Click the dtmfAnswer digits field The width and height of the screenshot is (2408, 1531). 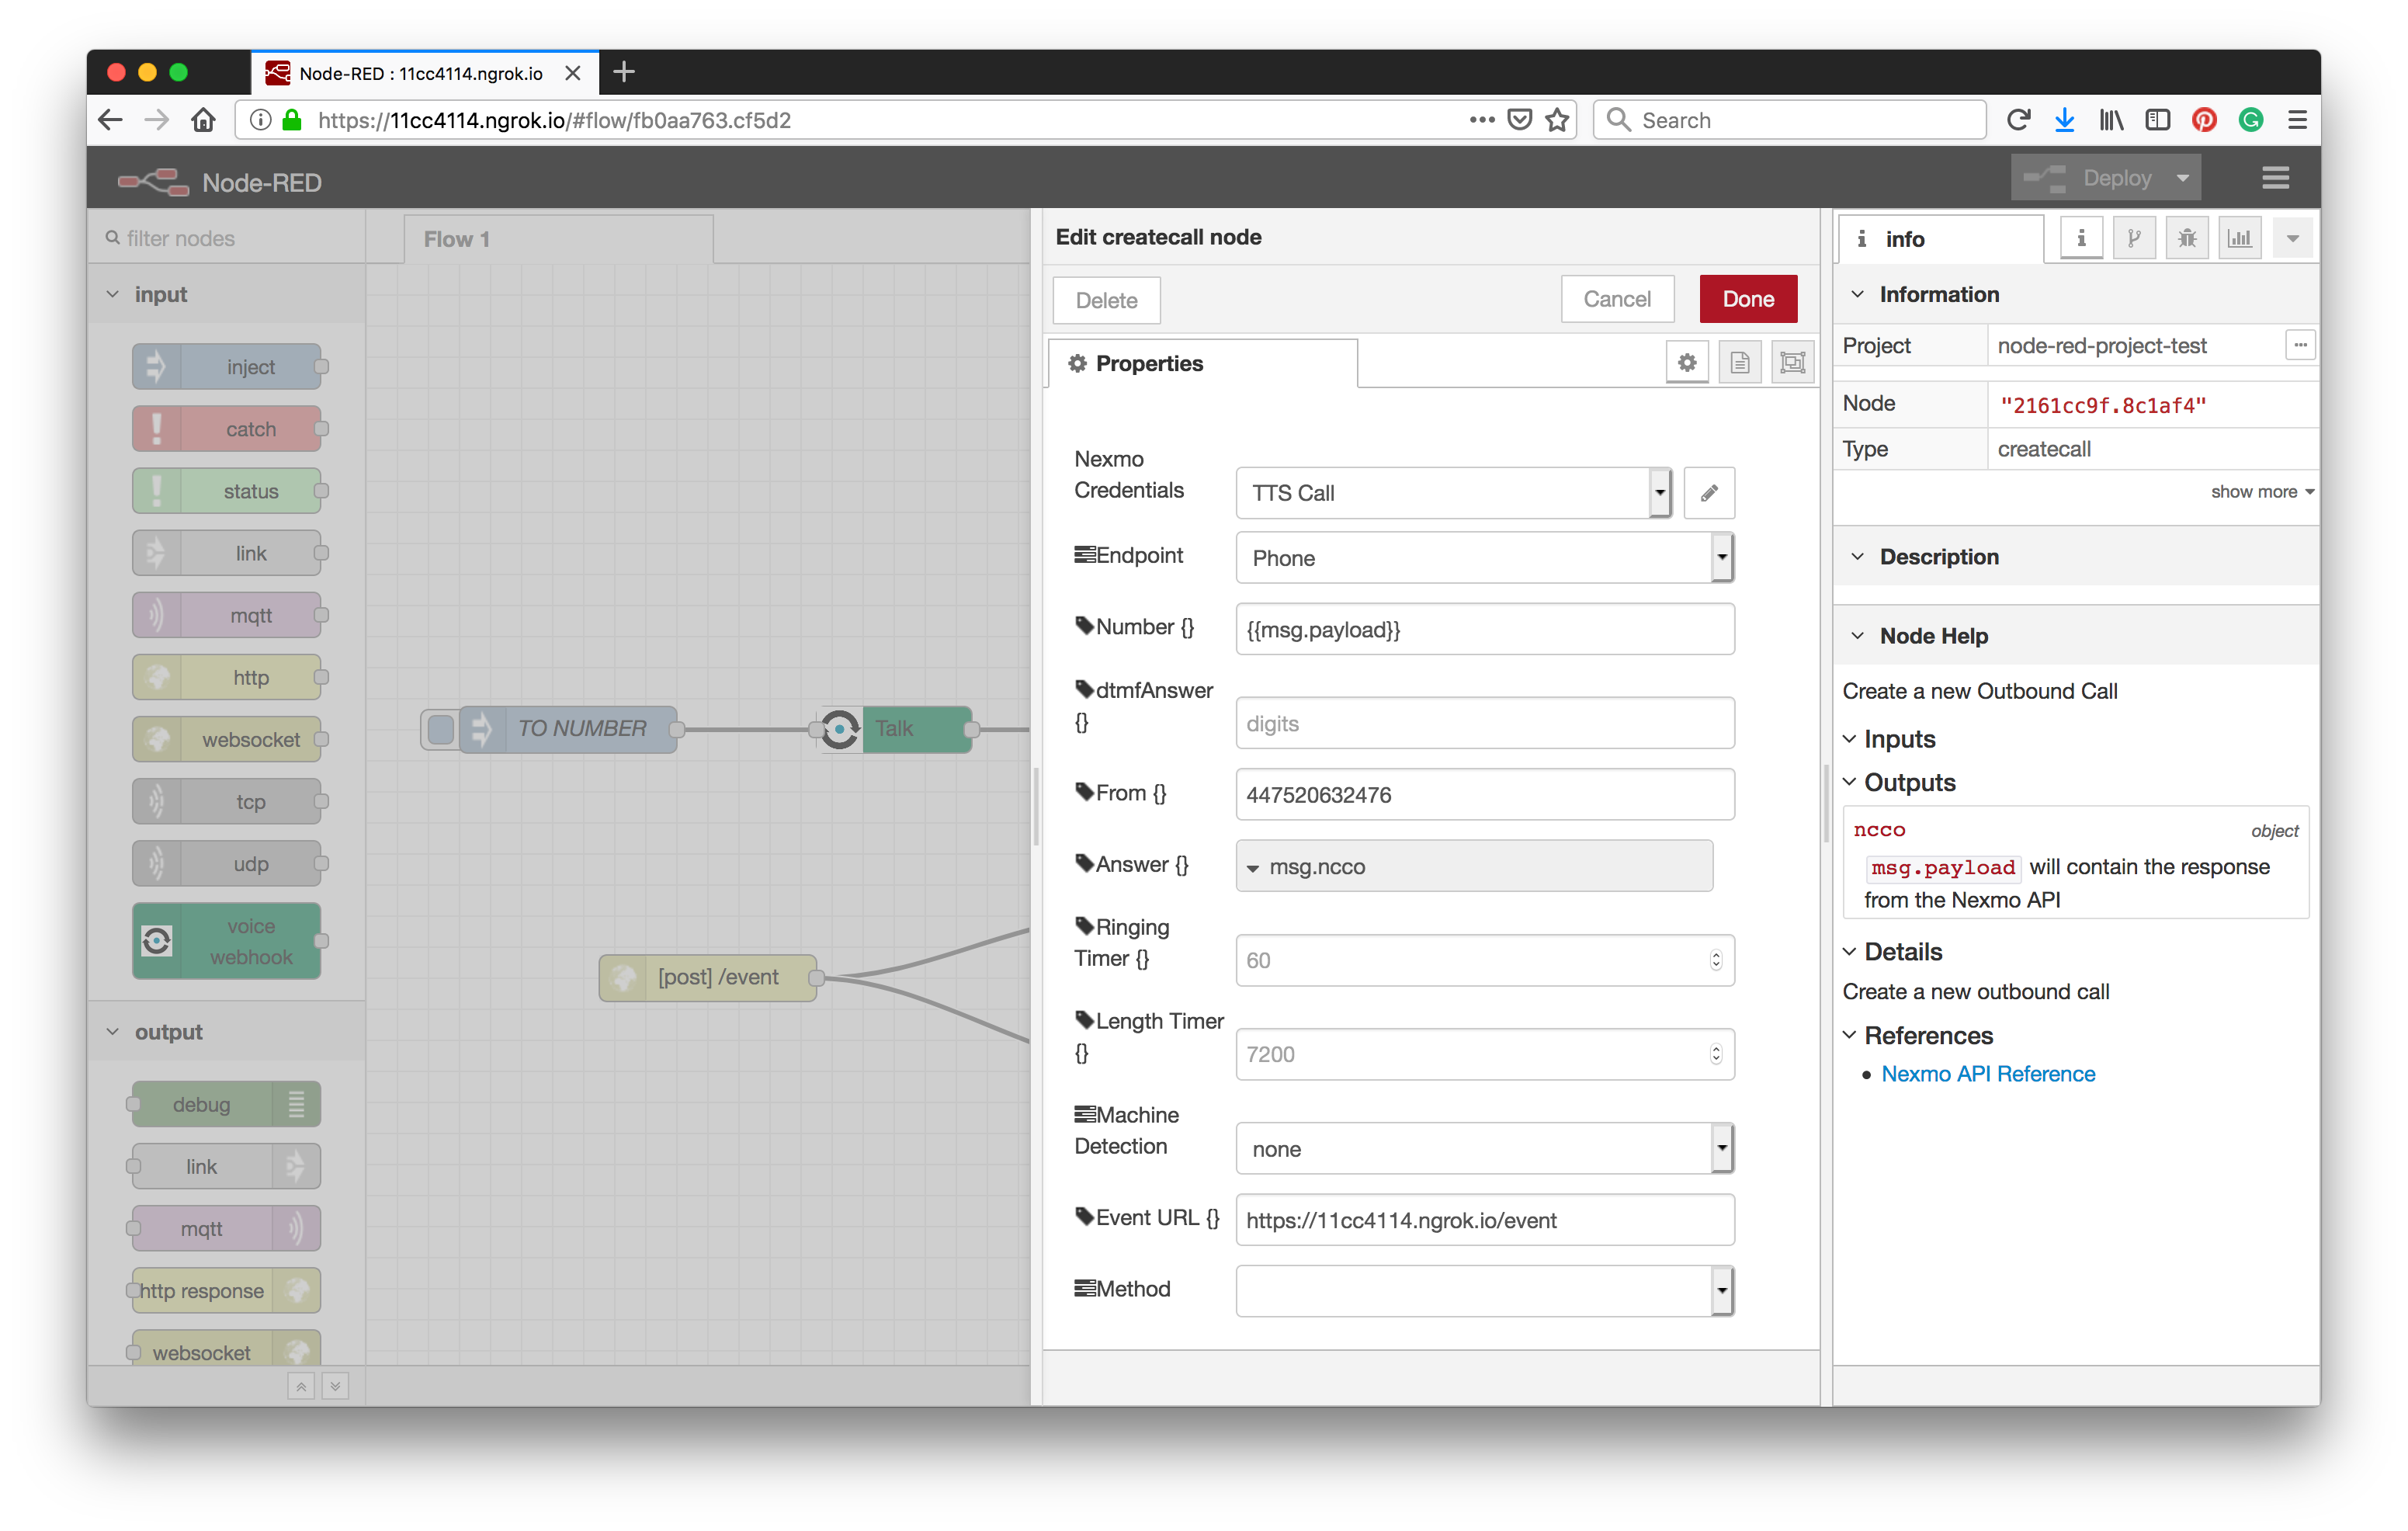click(1485, 723)
